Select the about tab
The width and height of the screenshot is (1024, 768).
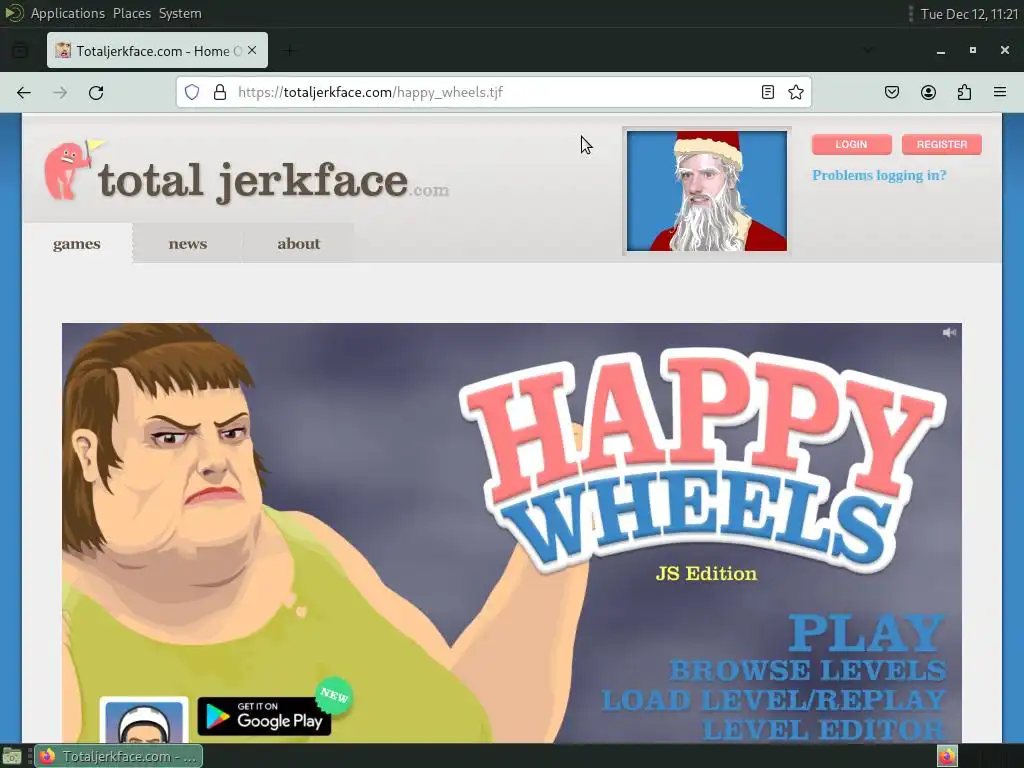pos(298,244)
